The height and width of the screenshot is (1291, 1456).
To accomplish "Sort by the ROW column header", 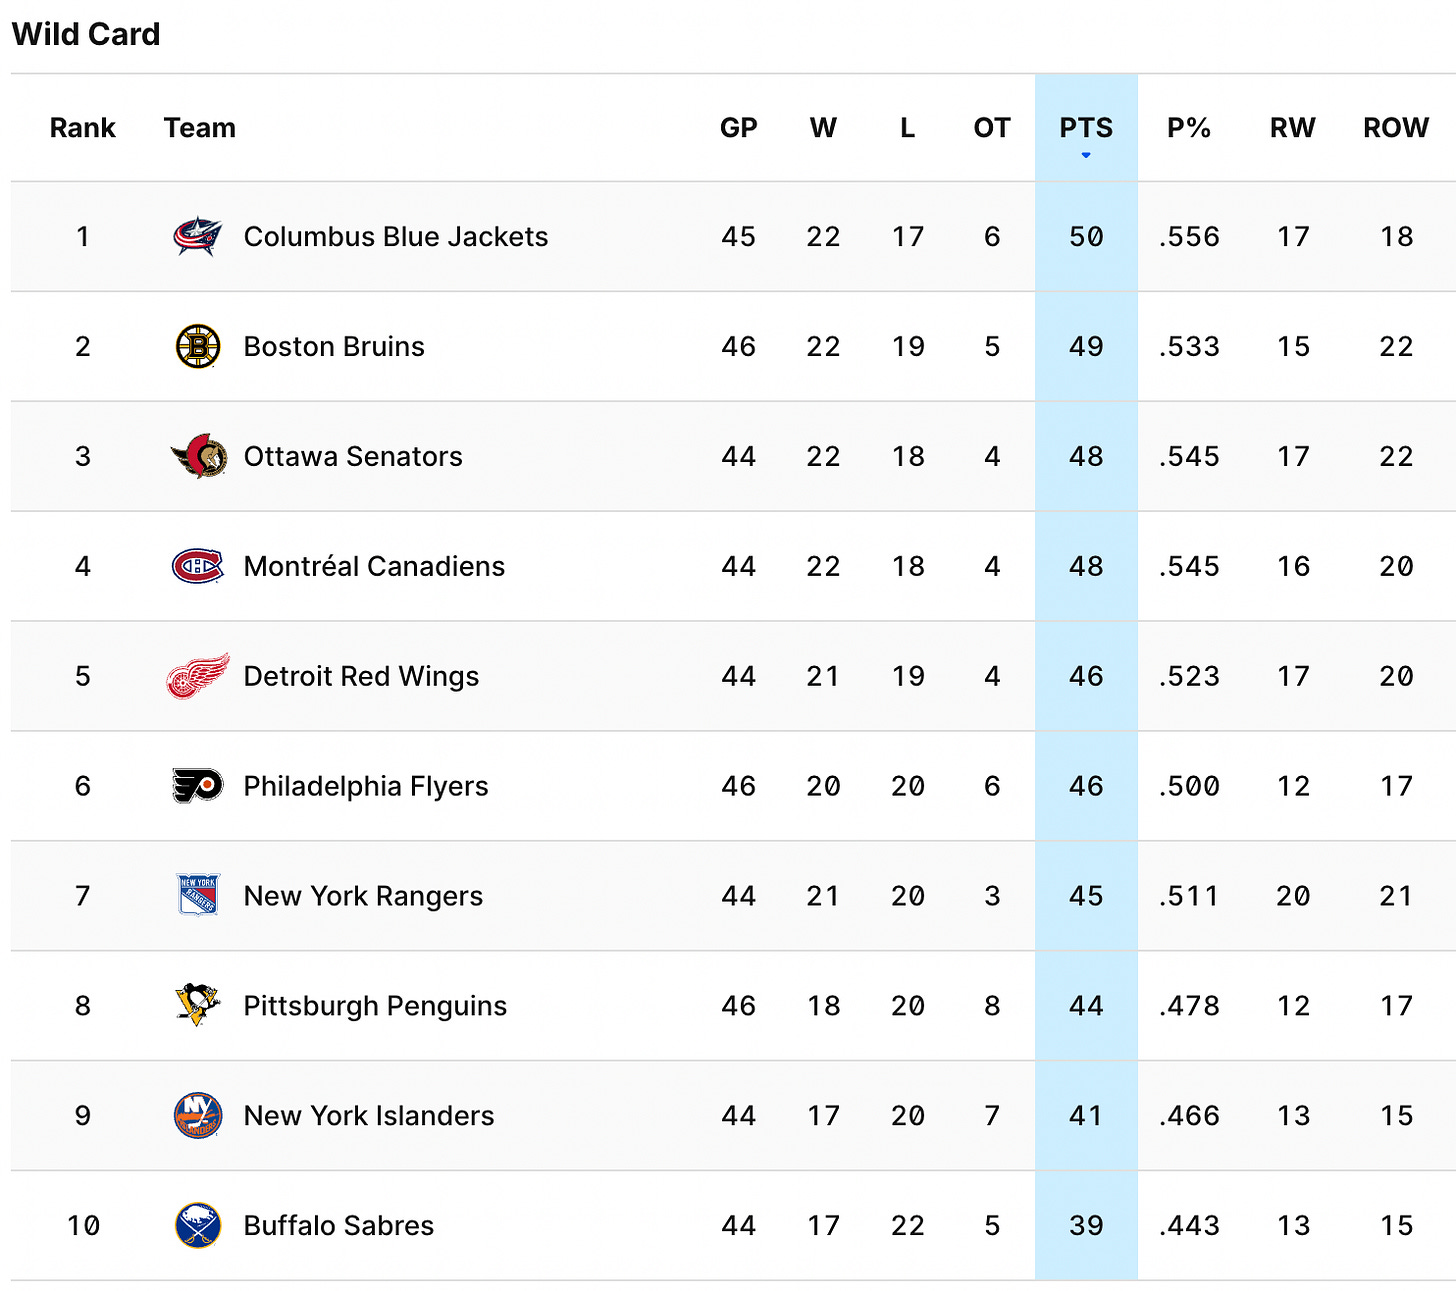I will 1396,128.
